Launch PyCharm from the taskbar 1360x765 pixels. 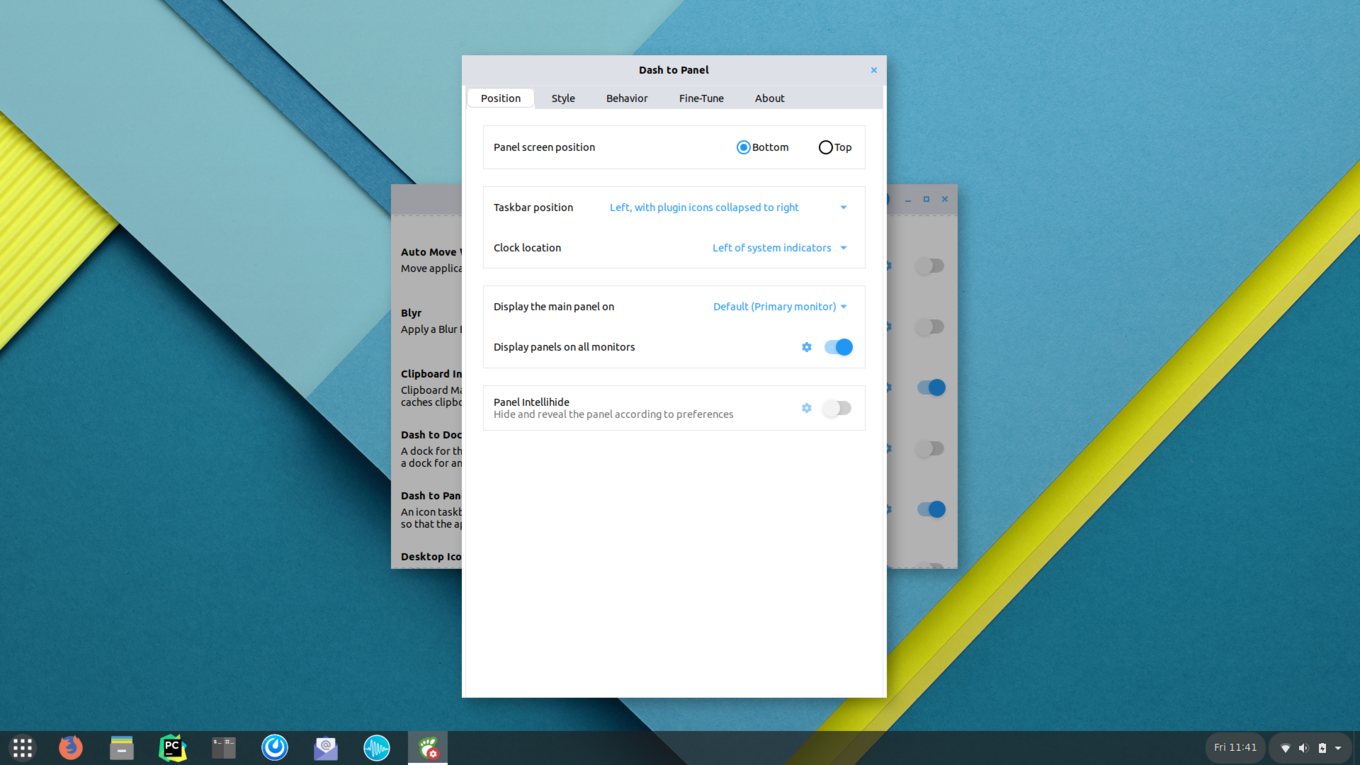click(x=173, y=747)
